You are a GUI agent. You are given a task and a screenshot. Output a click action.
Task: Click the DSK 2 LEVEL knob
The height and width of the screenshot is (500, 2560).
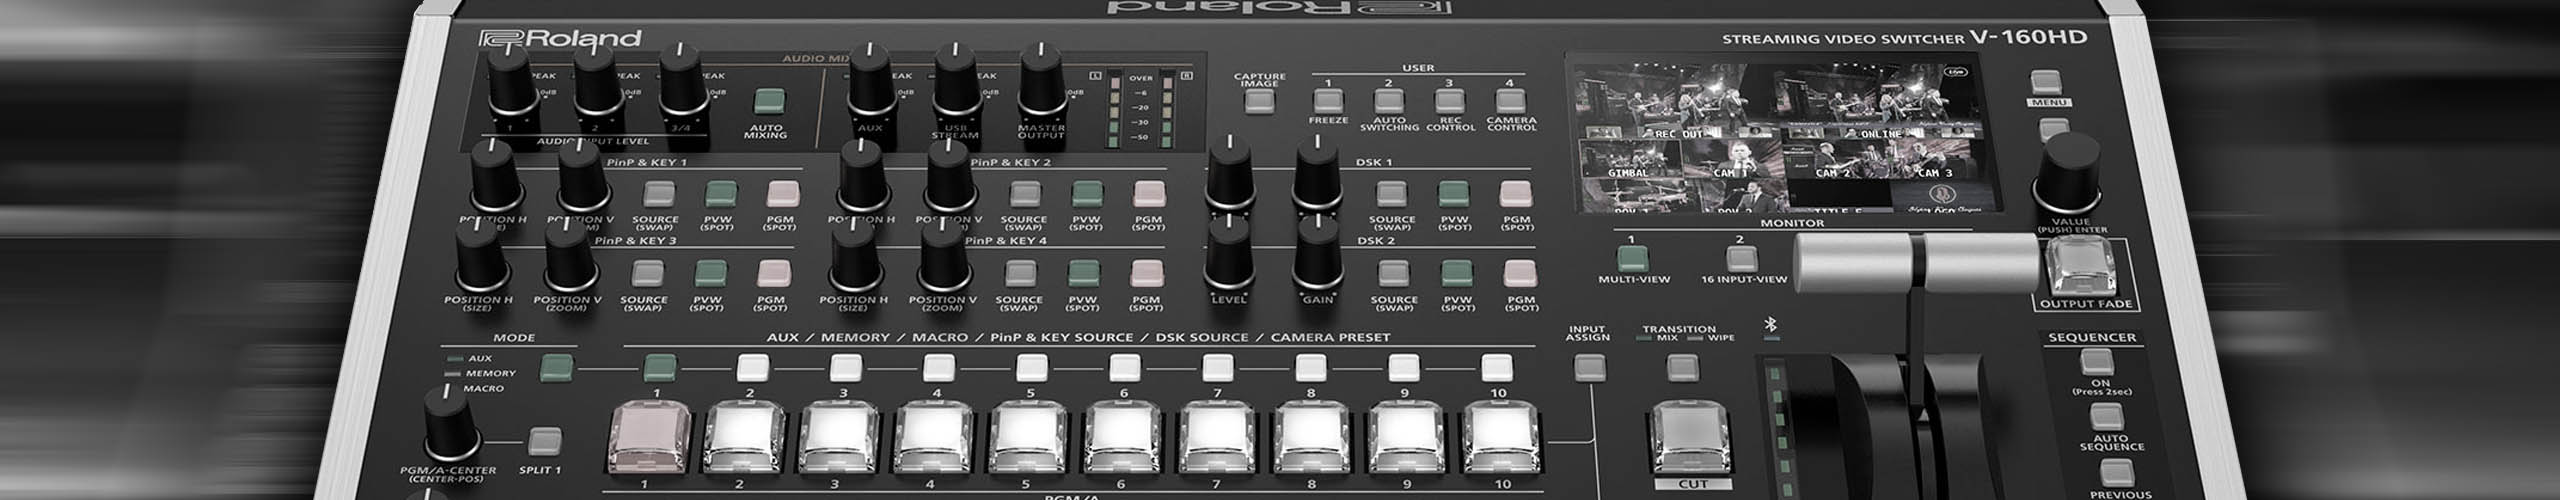[1229, 256]
